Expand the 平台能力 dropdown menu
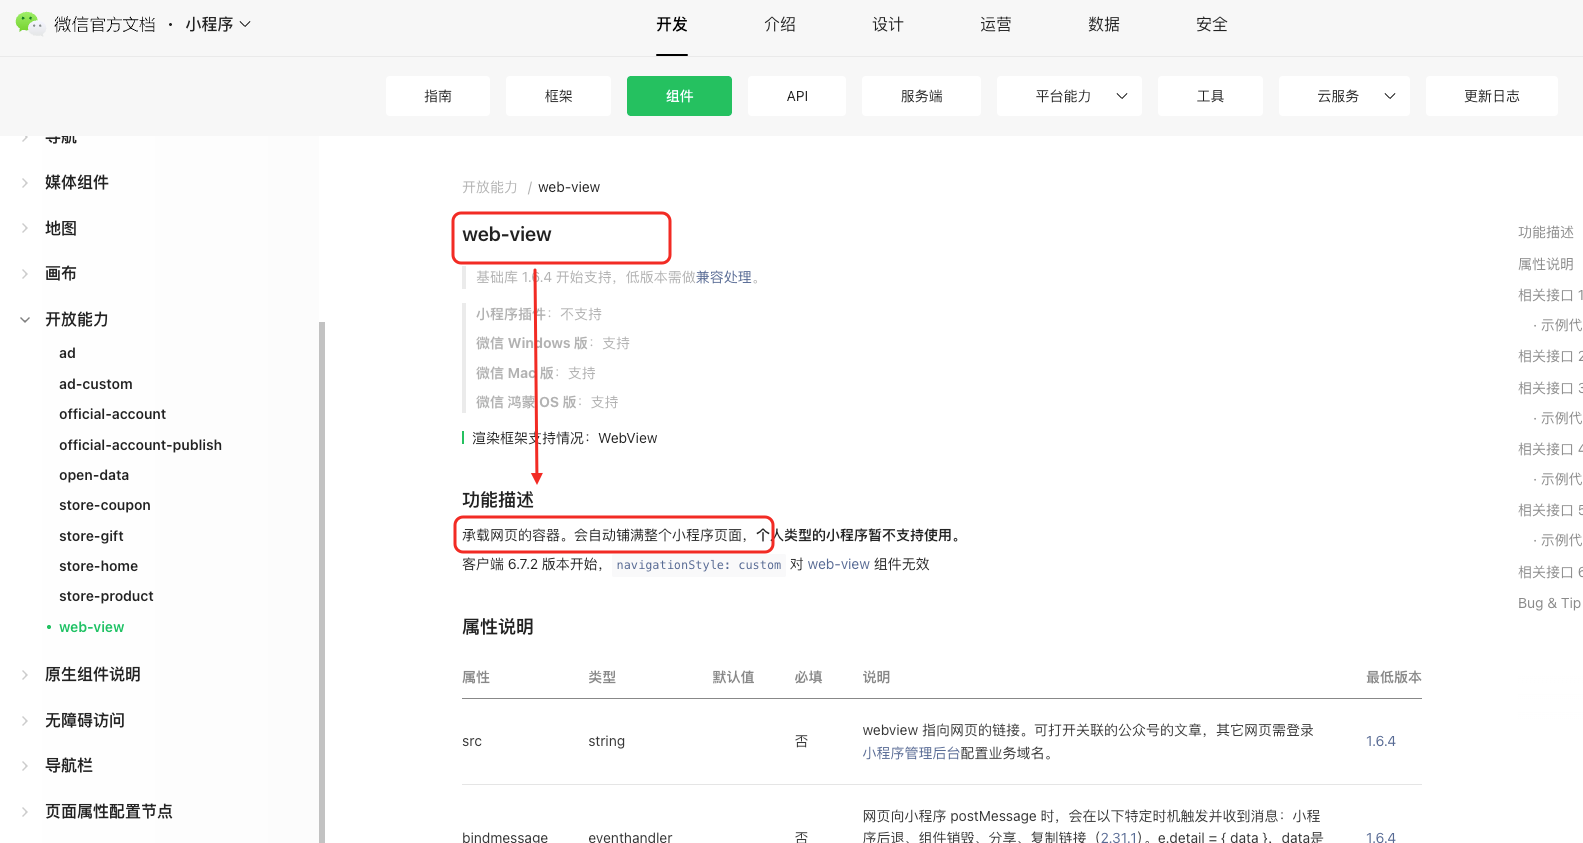 1069,96
